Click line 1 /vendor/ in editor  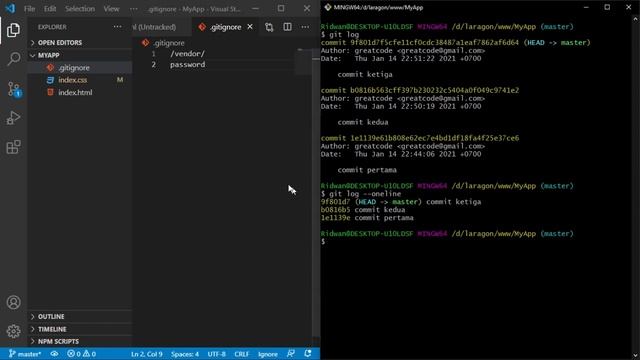[x=187, y=53]
